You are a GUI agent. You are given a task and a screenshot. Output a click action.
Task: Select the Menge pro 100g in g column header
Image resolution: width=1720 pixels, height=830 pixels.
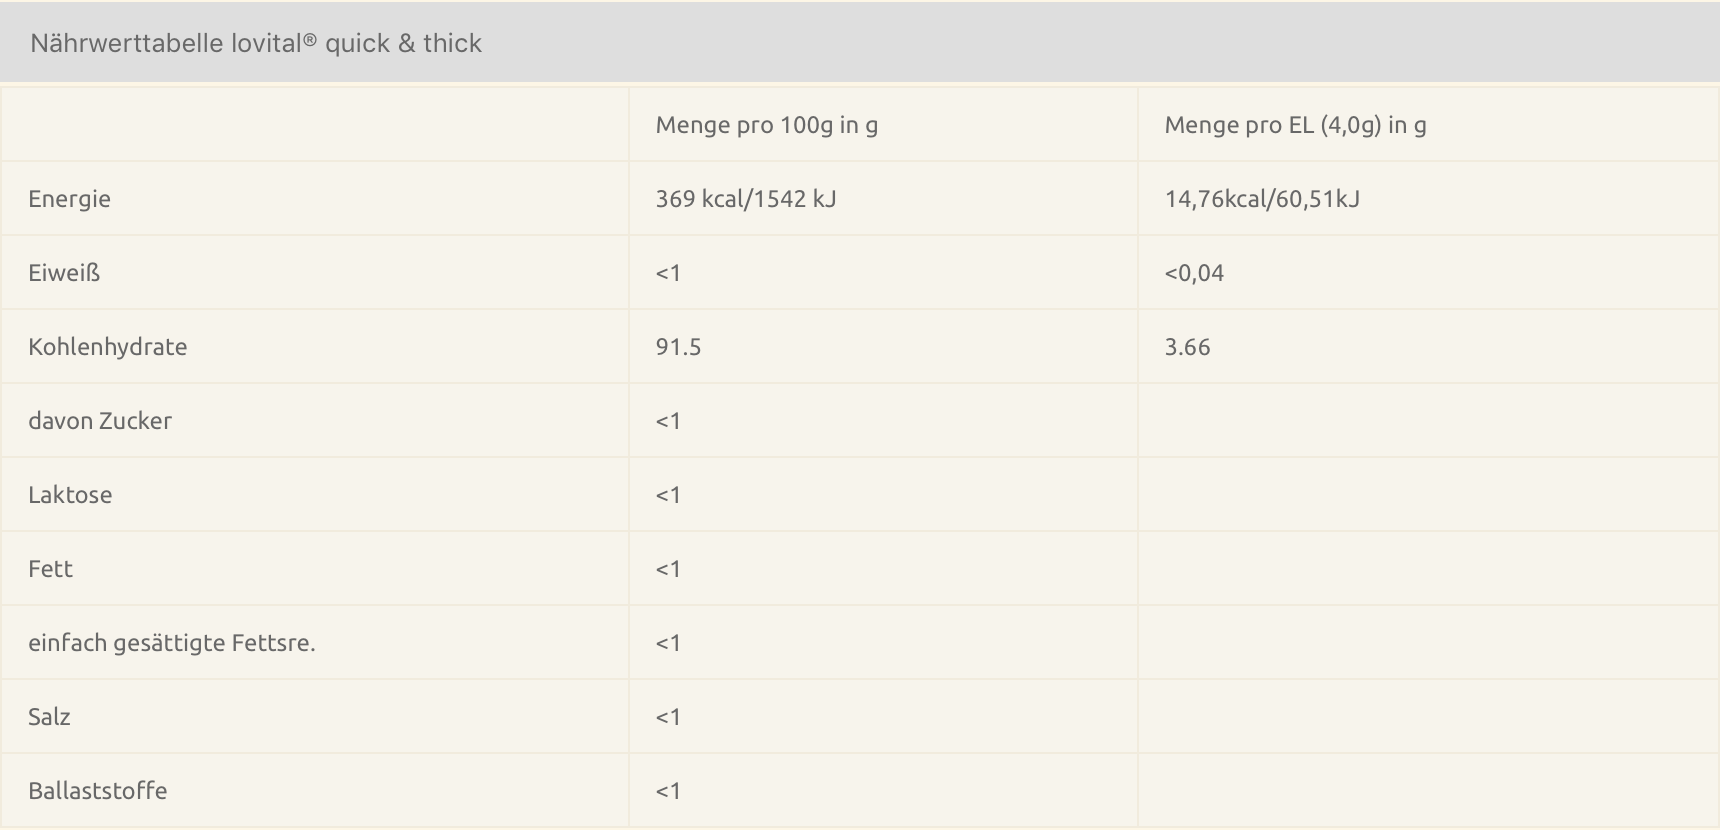pyautogui.click(x=767, y=125)
